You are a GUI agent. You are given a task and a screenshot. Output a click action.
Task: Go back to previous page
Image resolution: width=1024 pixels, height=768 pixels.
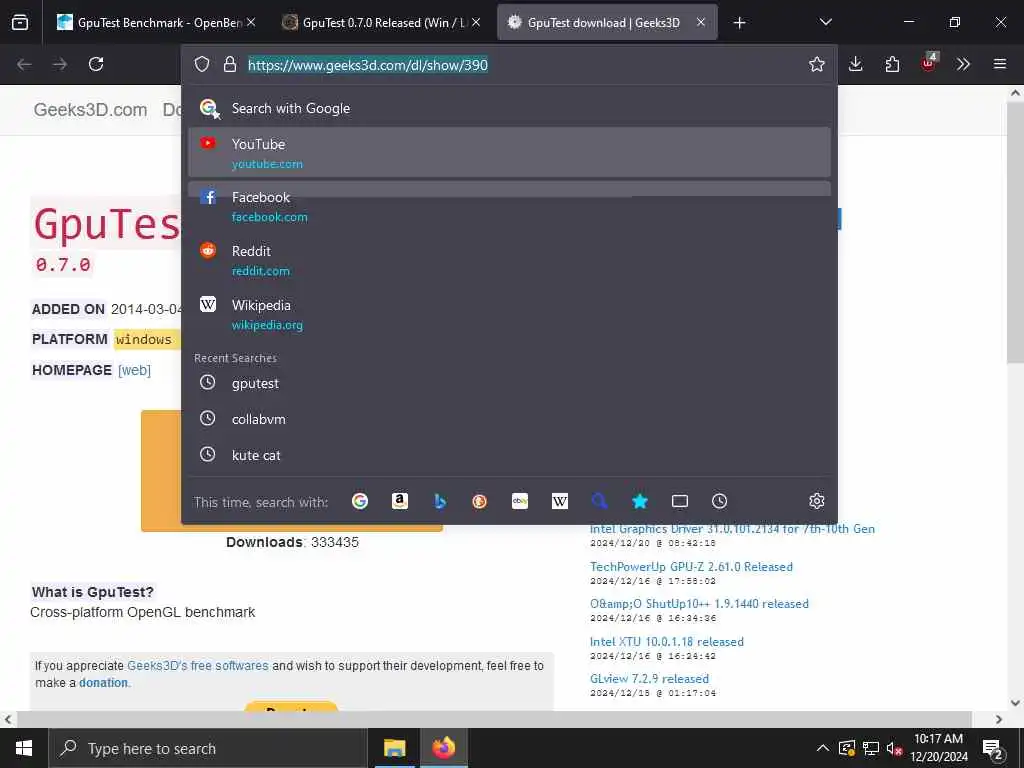pos(24,64)
